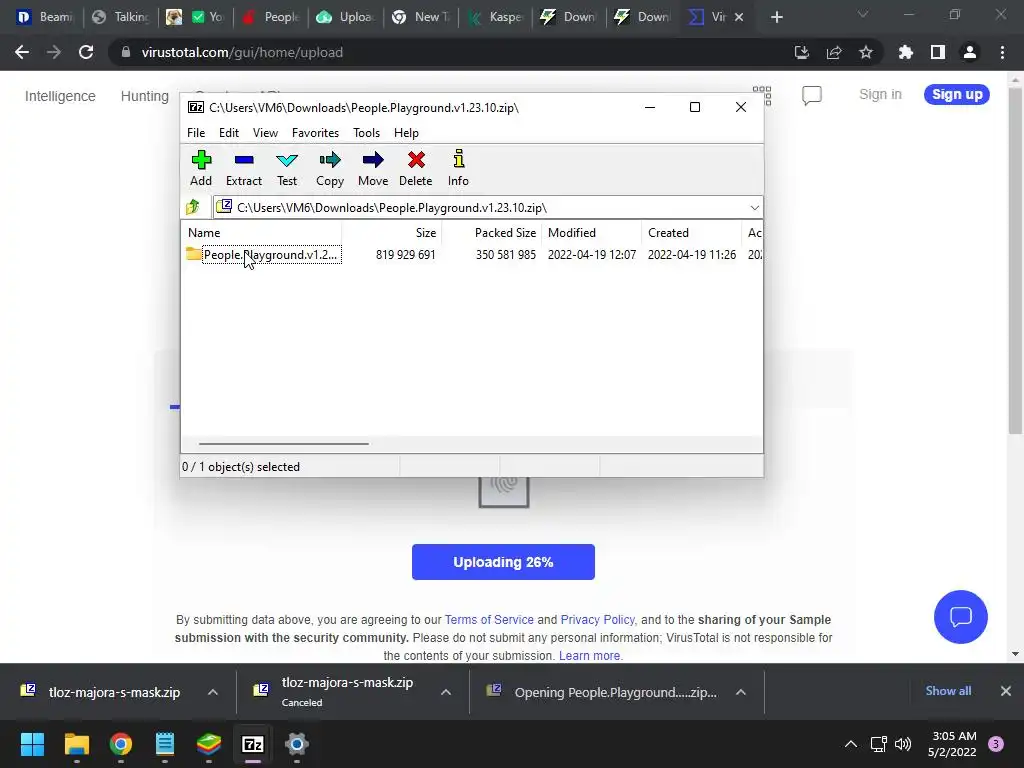
Task: Open archive Info in 7-Zip
Action: pyautogui.click(x=458, y=168)
